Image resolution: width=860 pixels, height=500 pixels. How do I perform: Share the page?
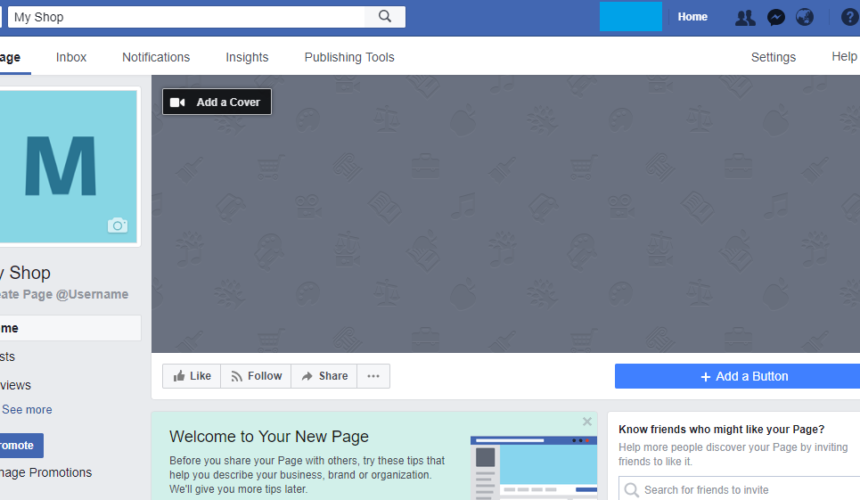324,376
